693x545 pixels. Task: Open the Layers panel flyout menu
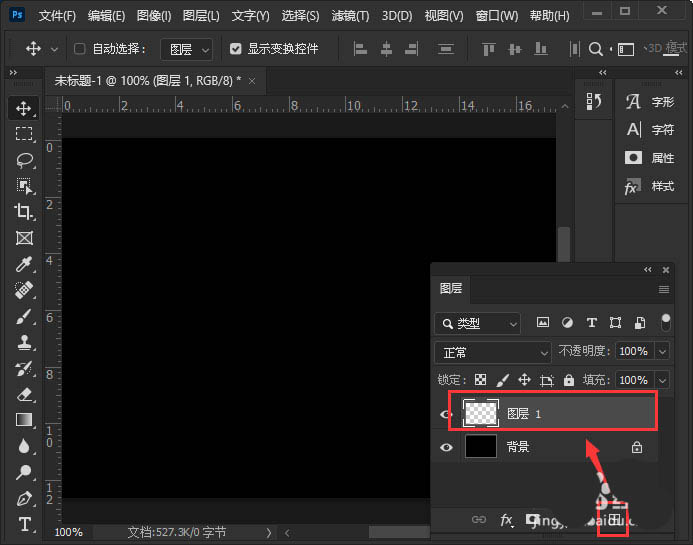(663, 290)
